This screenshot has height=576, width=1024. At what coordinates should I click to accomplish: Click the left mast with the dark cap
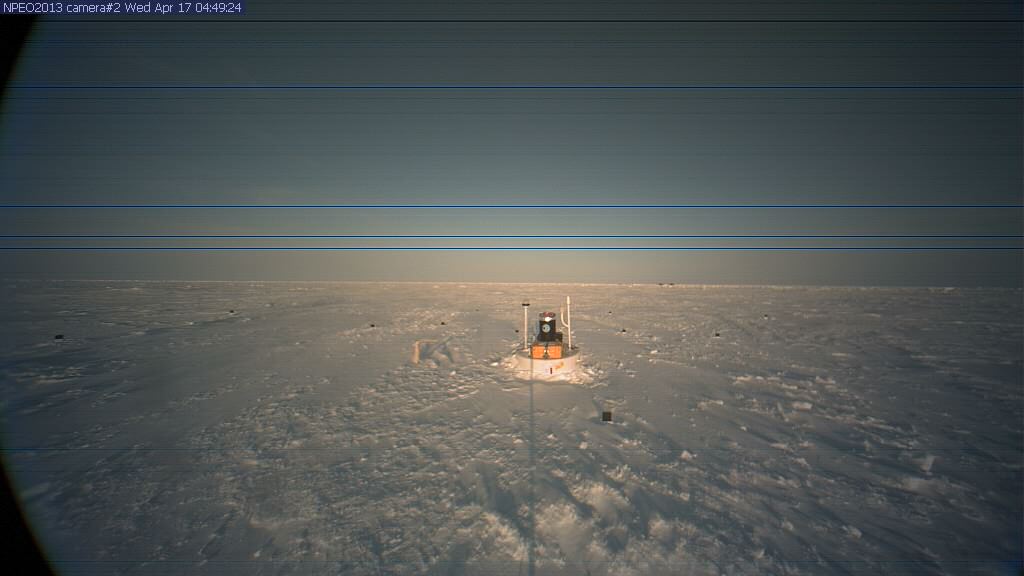[525, 322]
